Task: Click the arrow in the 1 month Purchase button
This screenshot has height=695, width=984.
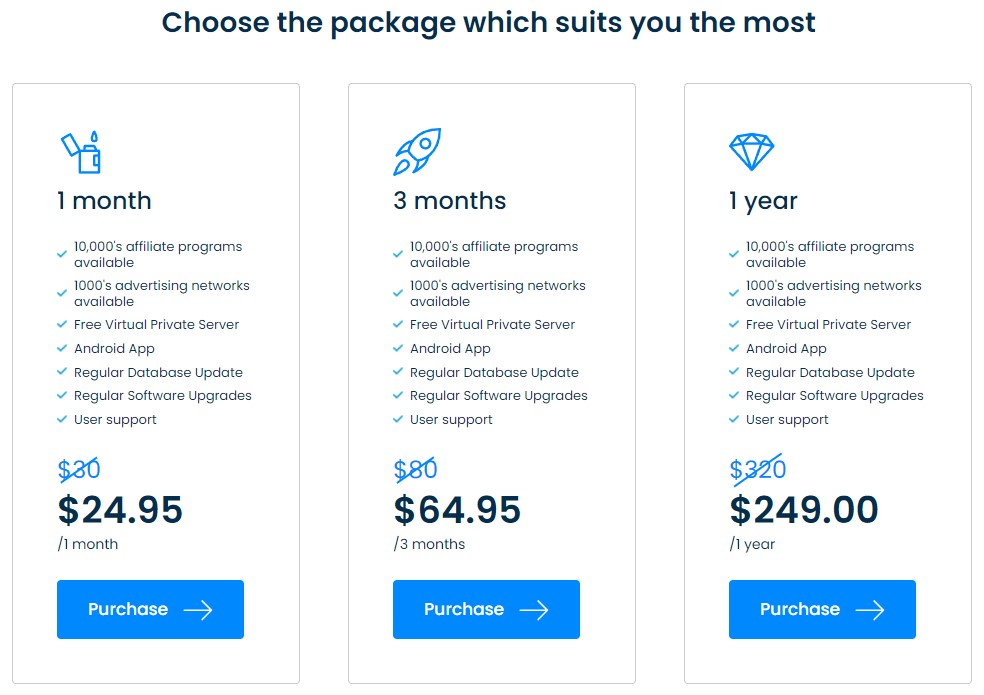Action: pyautogui.click(x=198, y=610)
